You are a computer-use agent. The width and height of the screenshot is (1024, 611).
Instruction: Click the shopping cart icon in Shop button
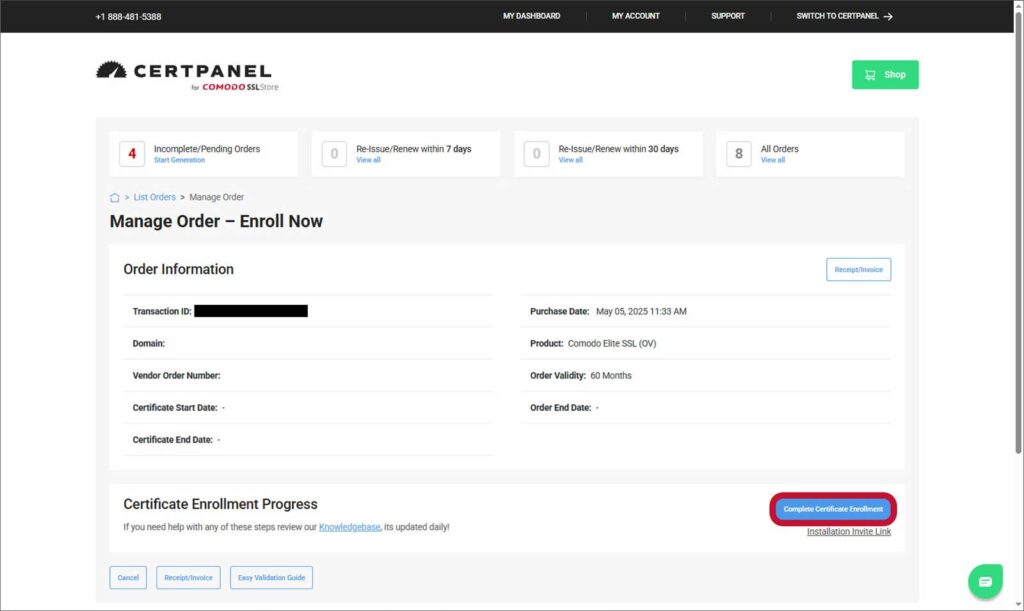pos(870,75)
